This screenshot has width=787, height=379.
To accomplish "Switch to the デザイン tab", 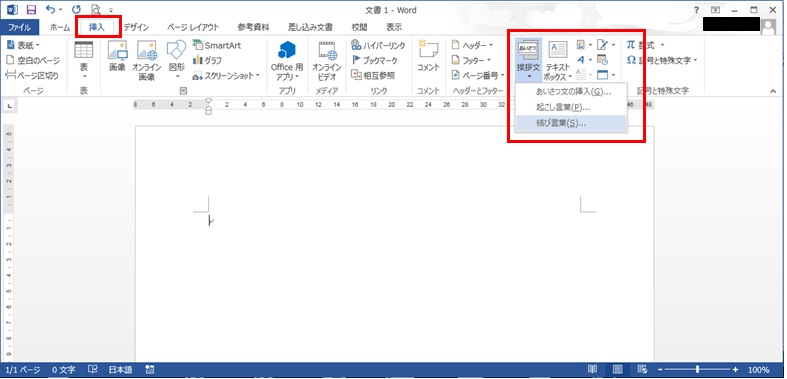I will coord(136,27).
